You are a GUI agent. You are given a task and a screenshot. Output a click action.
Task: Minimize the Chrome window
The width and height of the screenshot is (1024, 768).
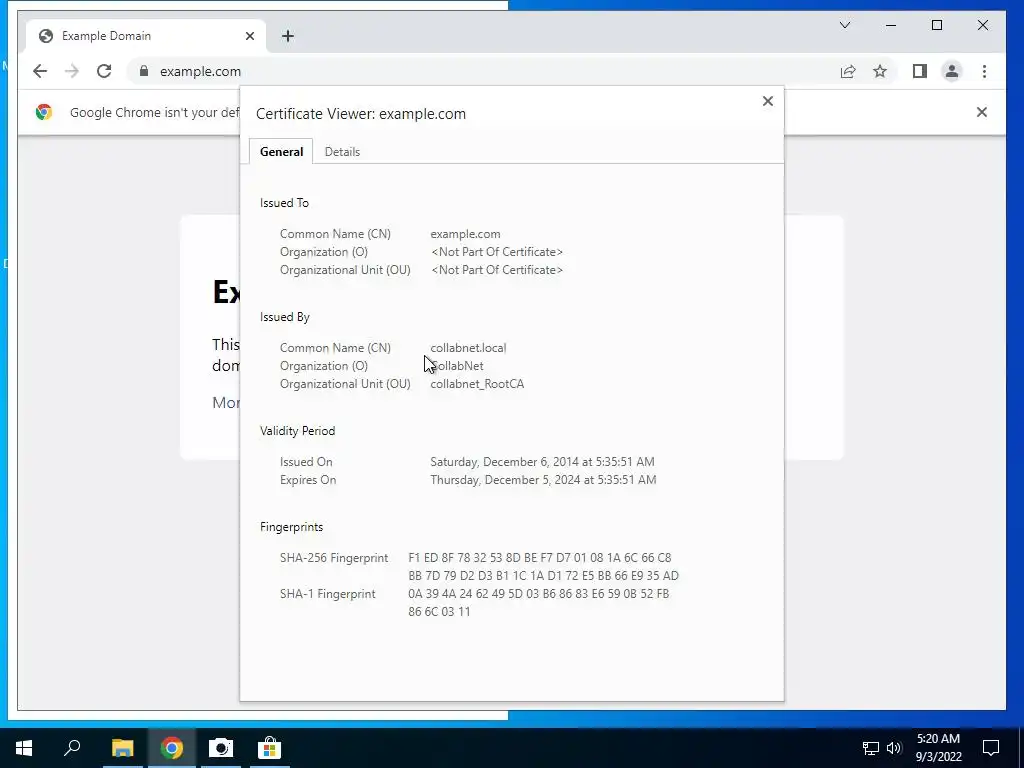pyautogui.click(x=891, y=25)
